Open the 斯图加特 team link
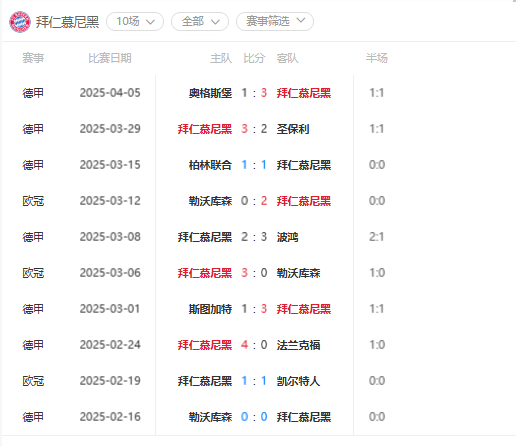516x447 pixels. click(x=210, y=309)
